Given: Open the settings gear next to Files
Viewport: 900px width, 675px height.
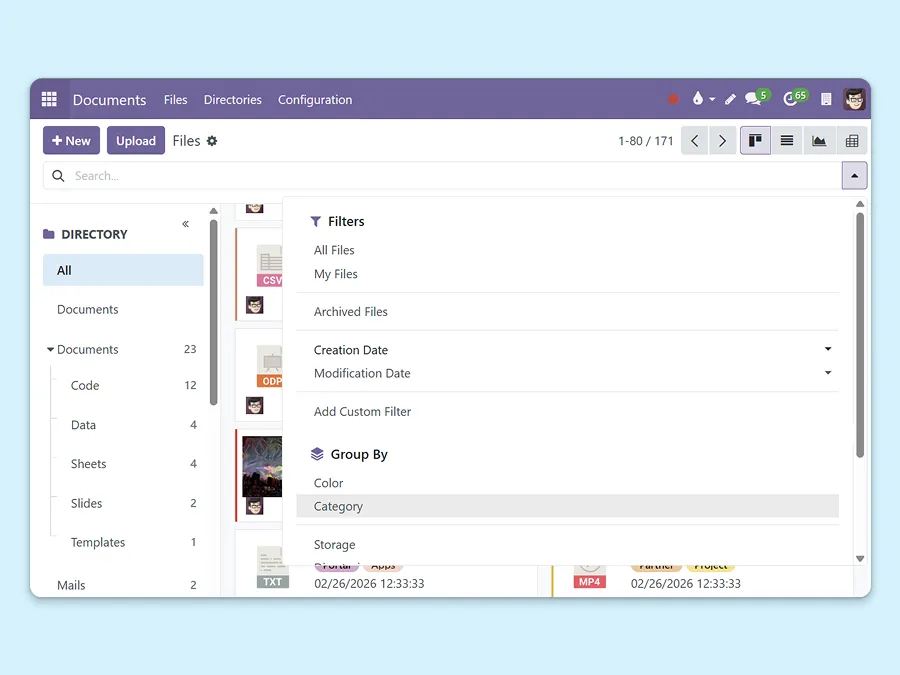Looking at the screenshot, I should [213, 140].
